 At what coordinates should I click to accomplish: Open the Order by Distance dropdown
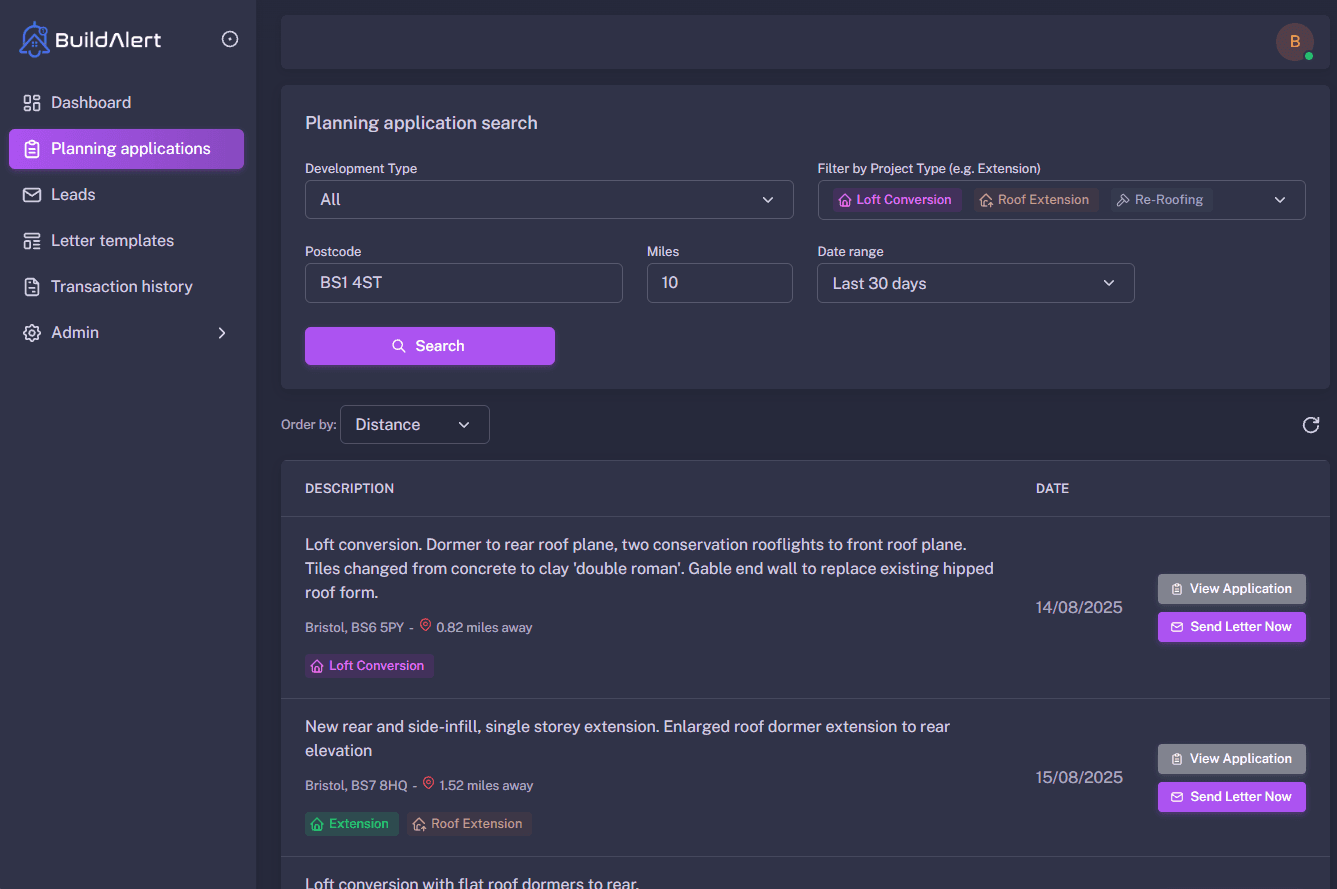point(414,425)
